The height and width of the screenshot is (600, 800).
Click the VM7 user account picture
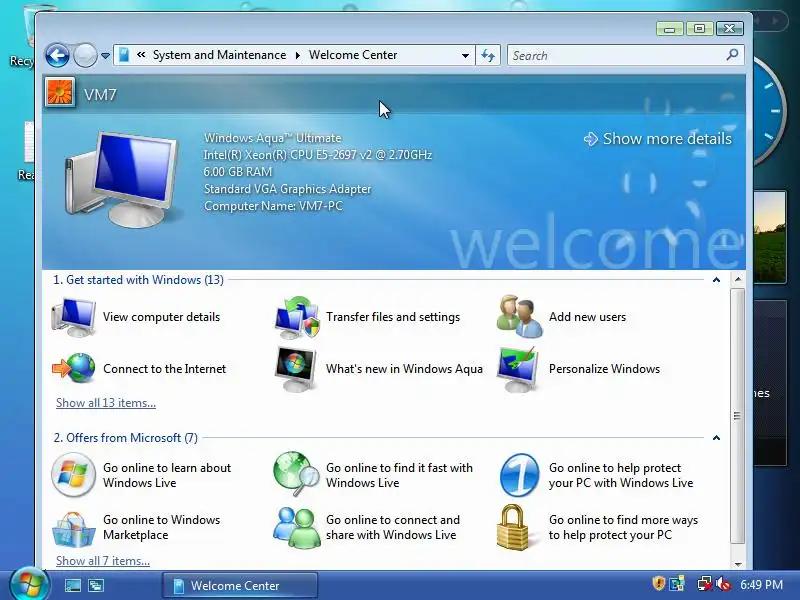pos(60,92)
